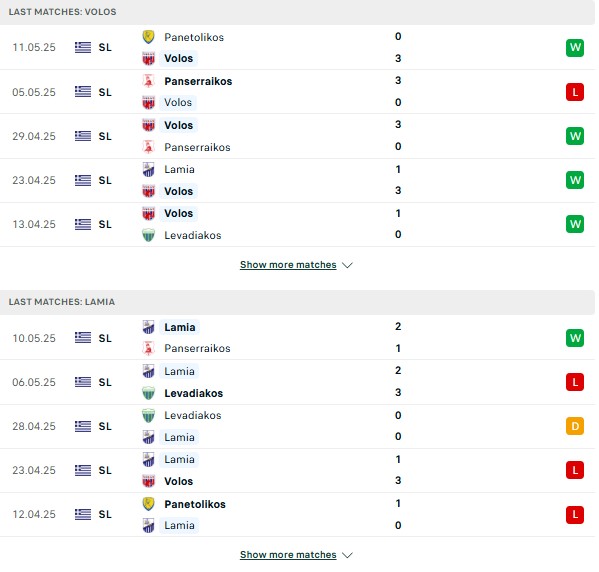Screen dimensions: 599x572
Task: Click chevron arrow beside Volos show more
Action: pyautogui.click(x=347, y=265)
